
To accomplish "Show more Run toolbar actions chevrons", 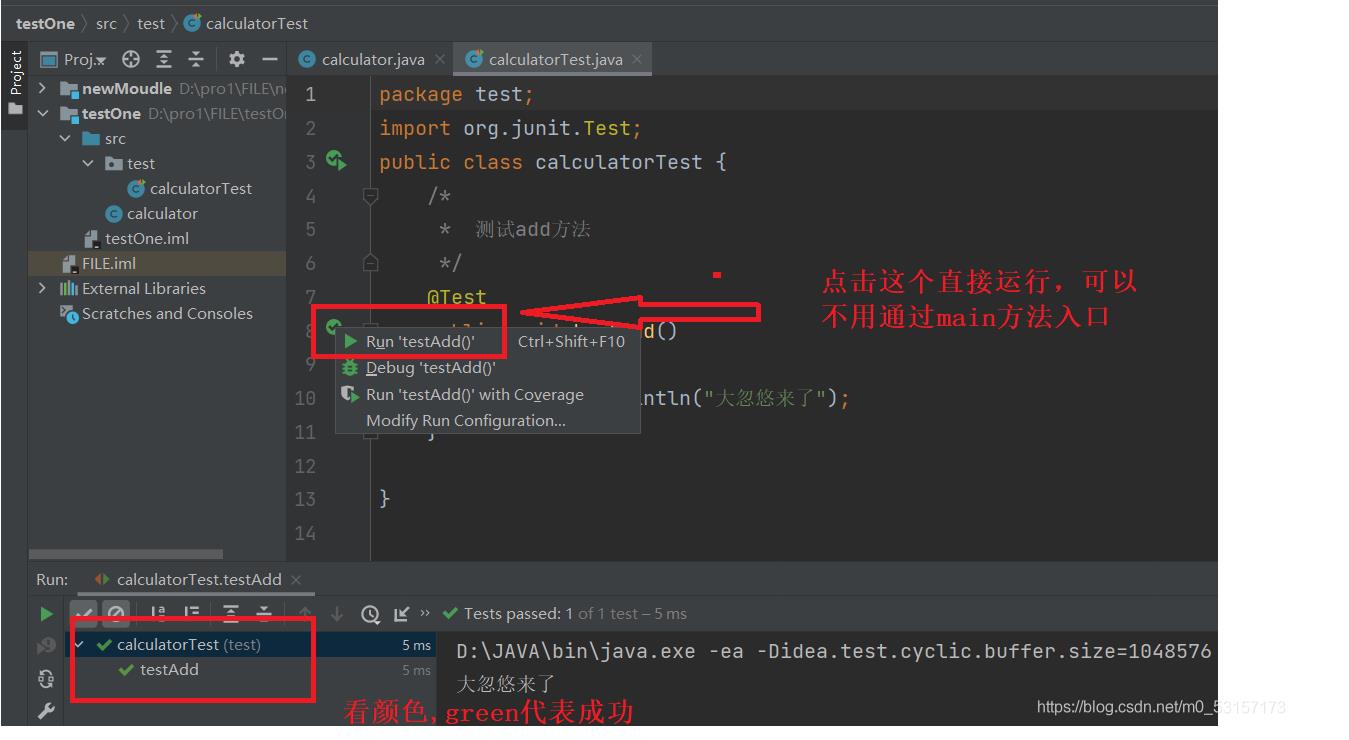I will pos(425,613).
